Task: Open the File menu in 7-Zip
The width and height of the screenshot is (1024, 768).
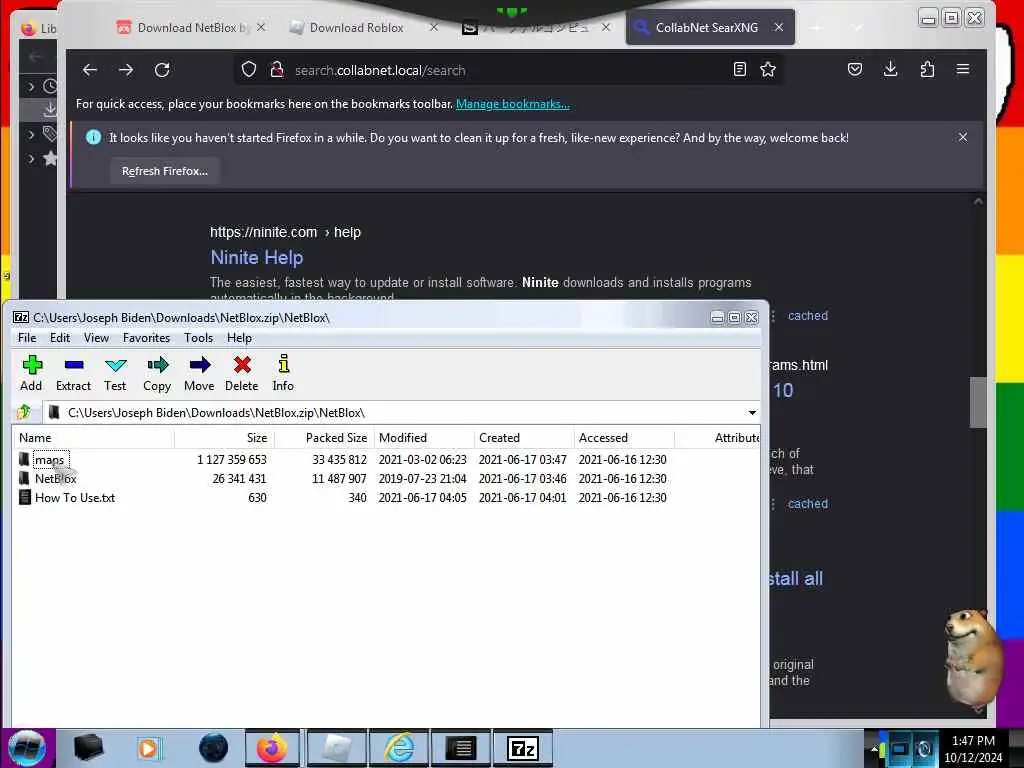Action: [x=27, y=338]
